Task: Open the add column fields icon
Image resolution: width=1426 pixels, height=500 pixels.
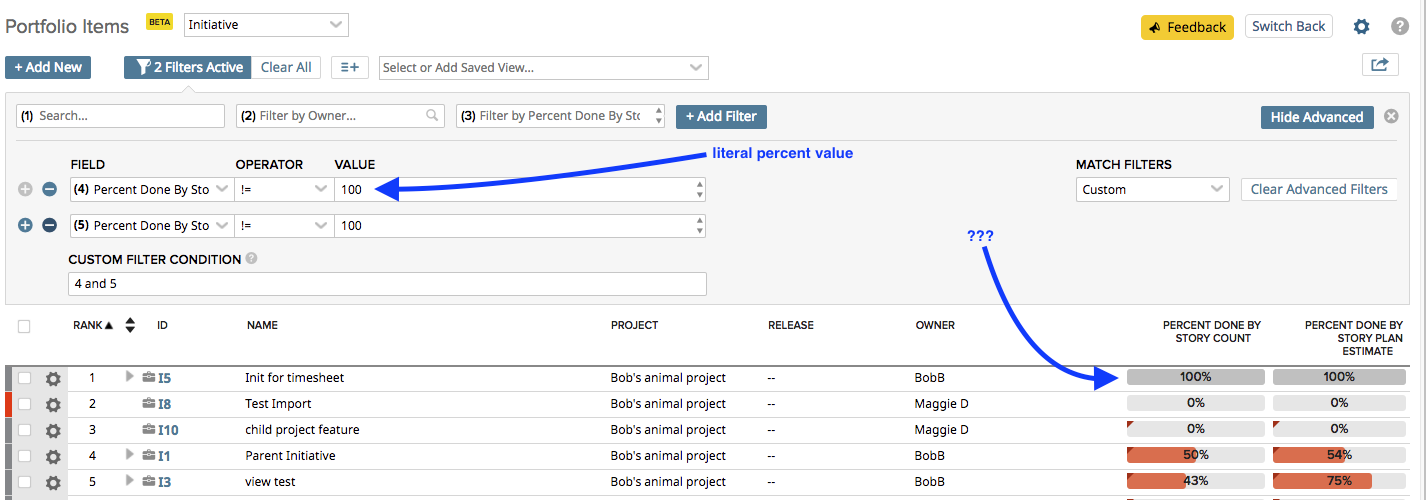Action: [x=349, y=67]
